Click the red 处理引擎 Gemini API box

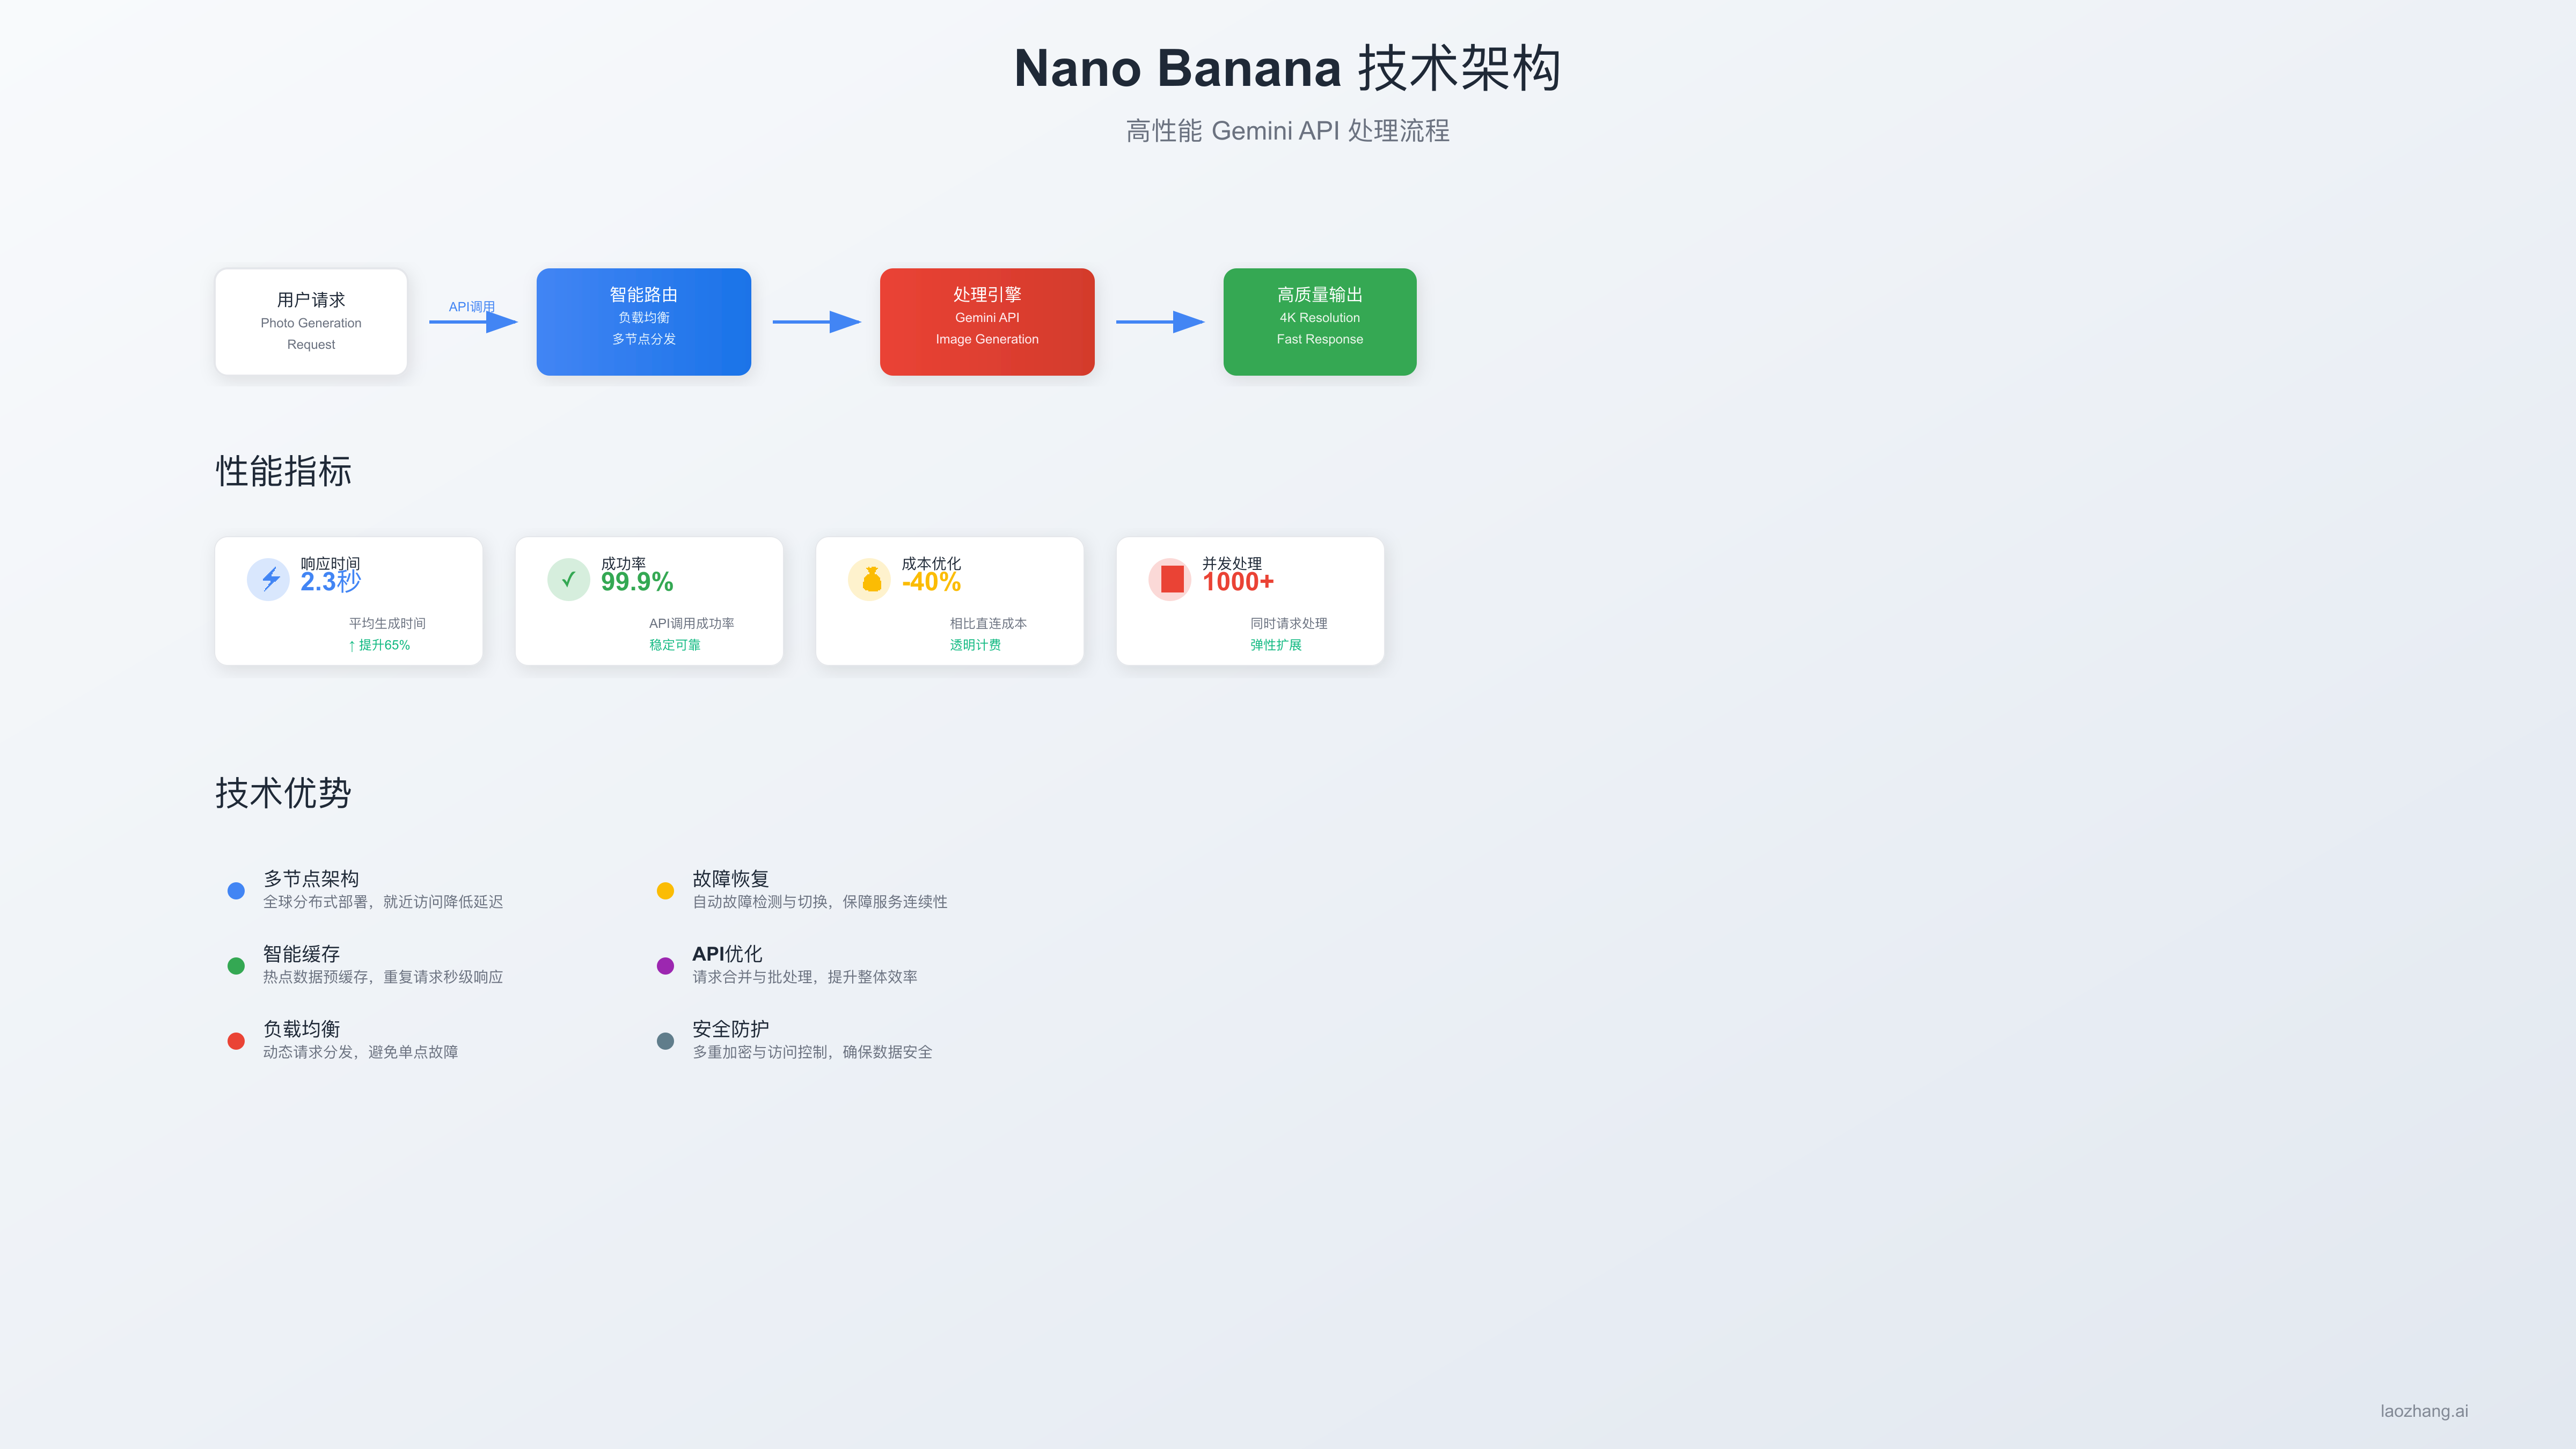coord(987,322)
